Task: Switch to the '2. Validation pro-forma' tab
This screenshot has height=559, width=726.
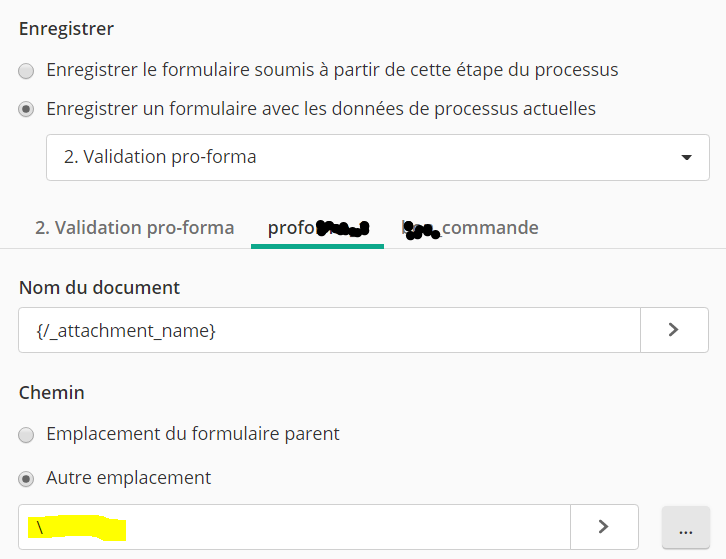Action: click(x=134, y=227)
